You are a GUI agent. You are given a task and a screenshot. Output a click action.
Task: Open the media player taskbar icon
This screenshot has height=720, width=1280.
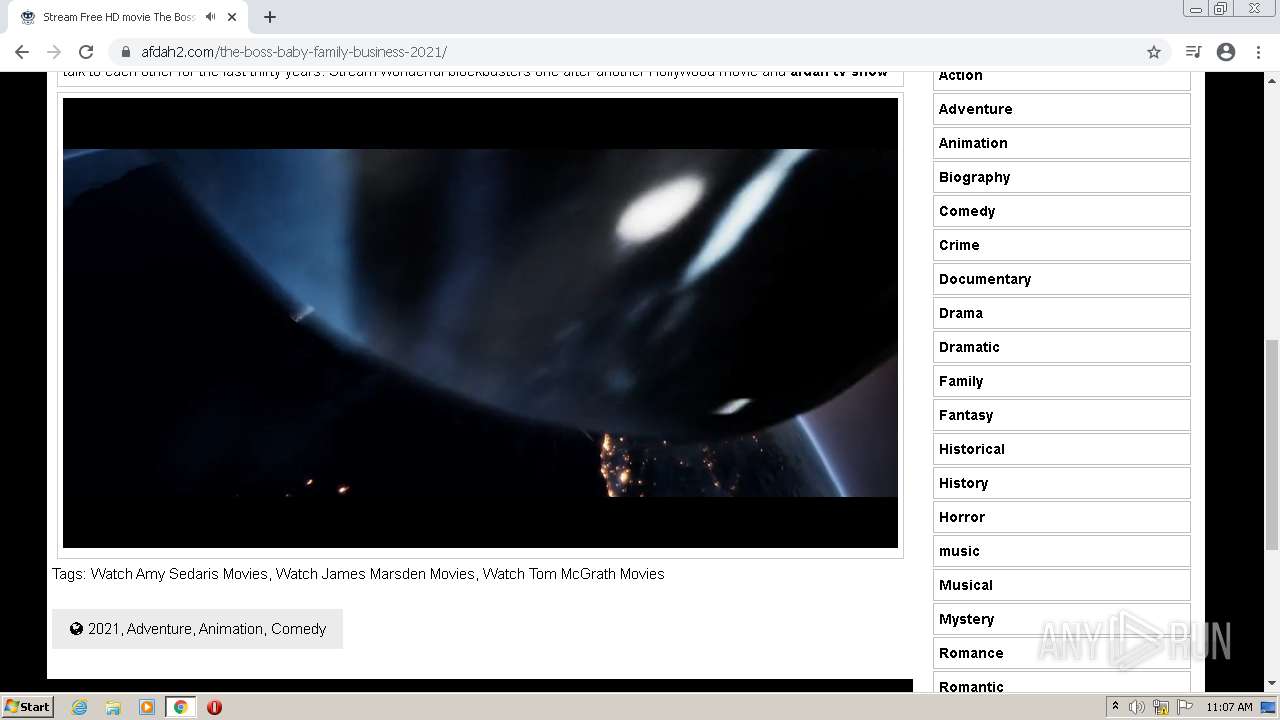click(x=147, y=707)
